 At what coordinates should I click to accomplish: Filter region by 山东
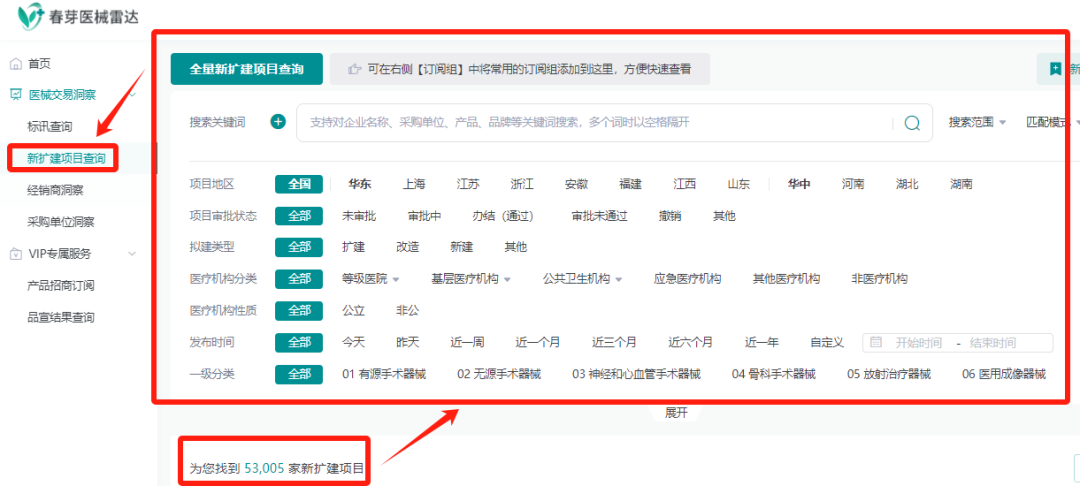pyautogui.click(x=739, y=184)
